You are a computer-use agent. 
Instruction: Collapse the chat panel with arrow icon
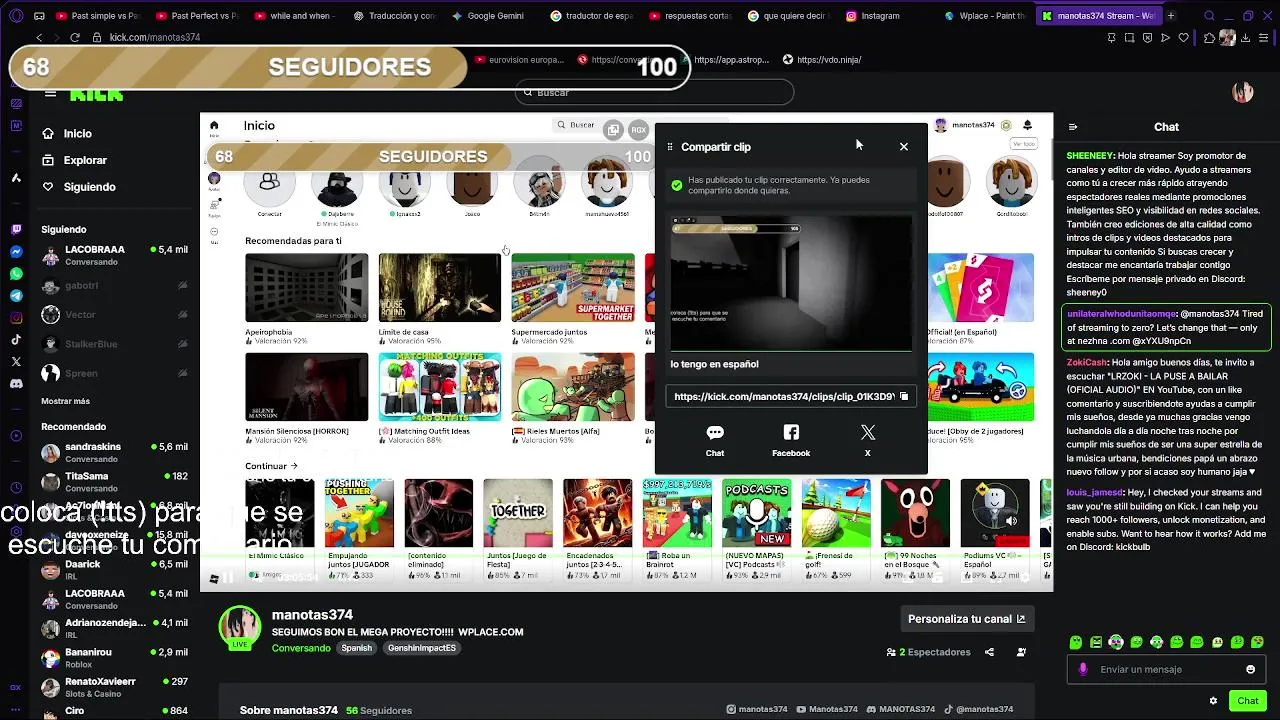tap(1073, 127)
